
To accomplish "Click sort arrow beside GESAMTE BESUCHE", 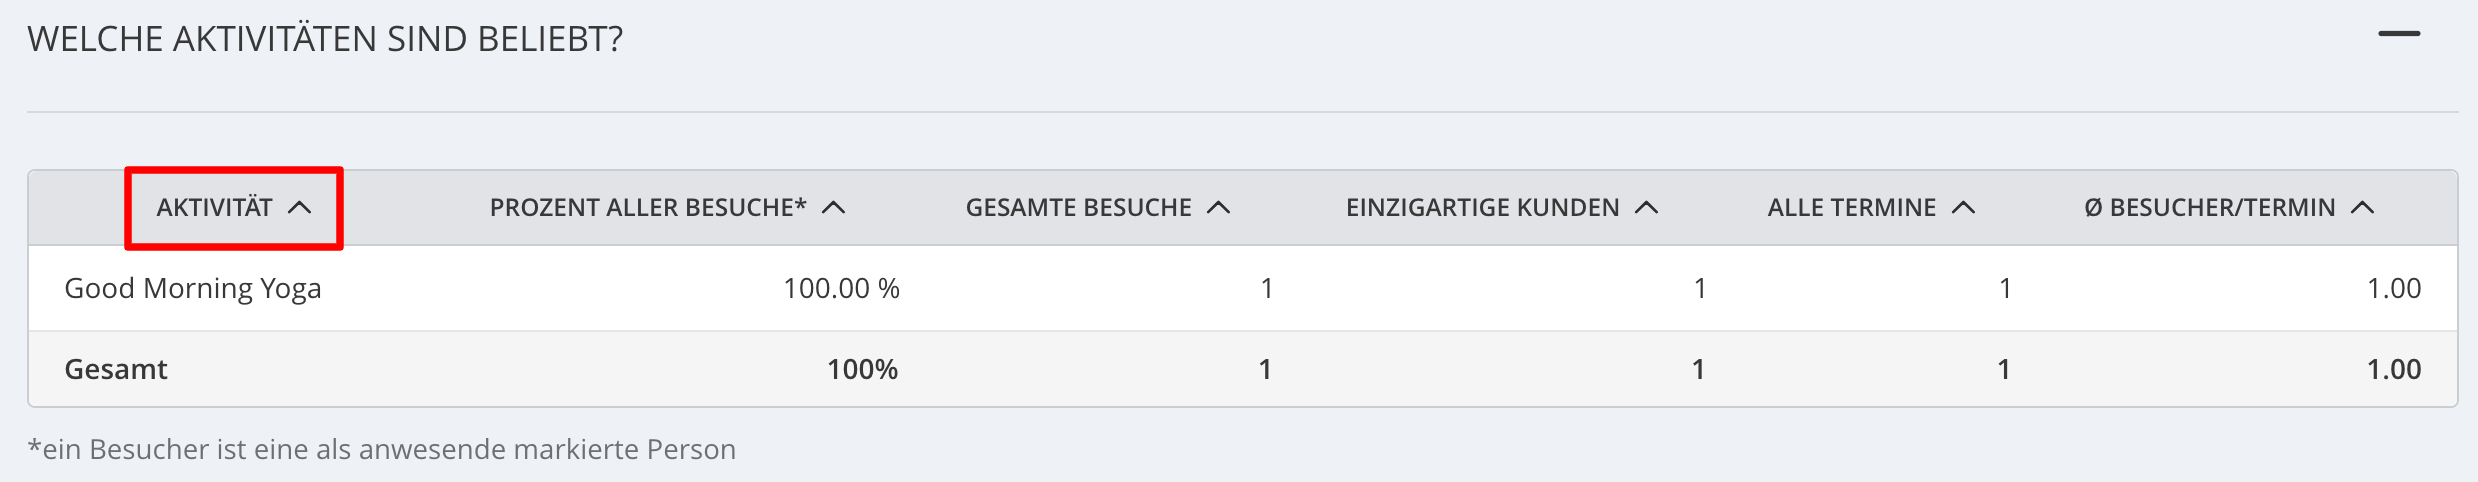I will (x=1219, y=208).
